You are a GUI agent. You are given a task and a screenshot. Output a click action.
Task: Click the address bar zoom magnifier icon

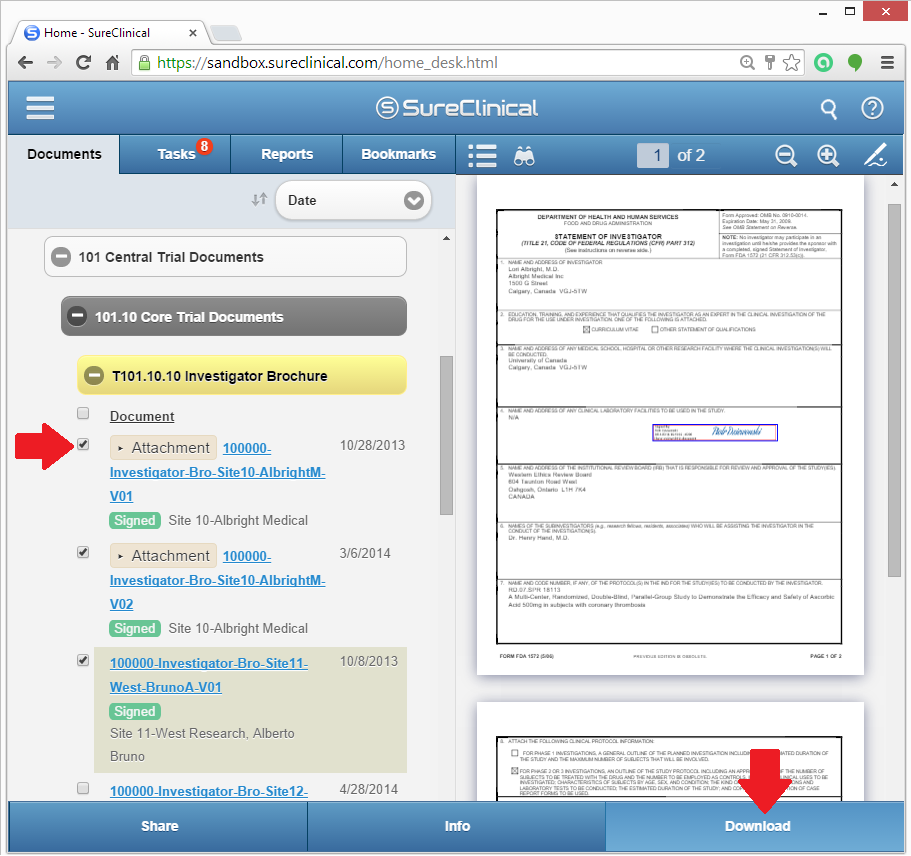click(747, 63)
